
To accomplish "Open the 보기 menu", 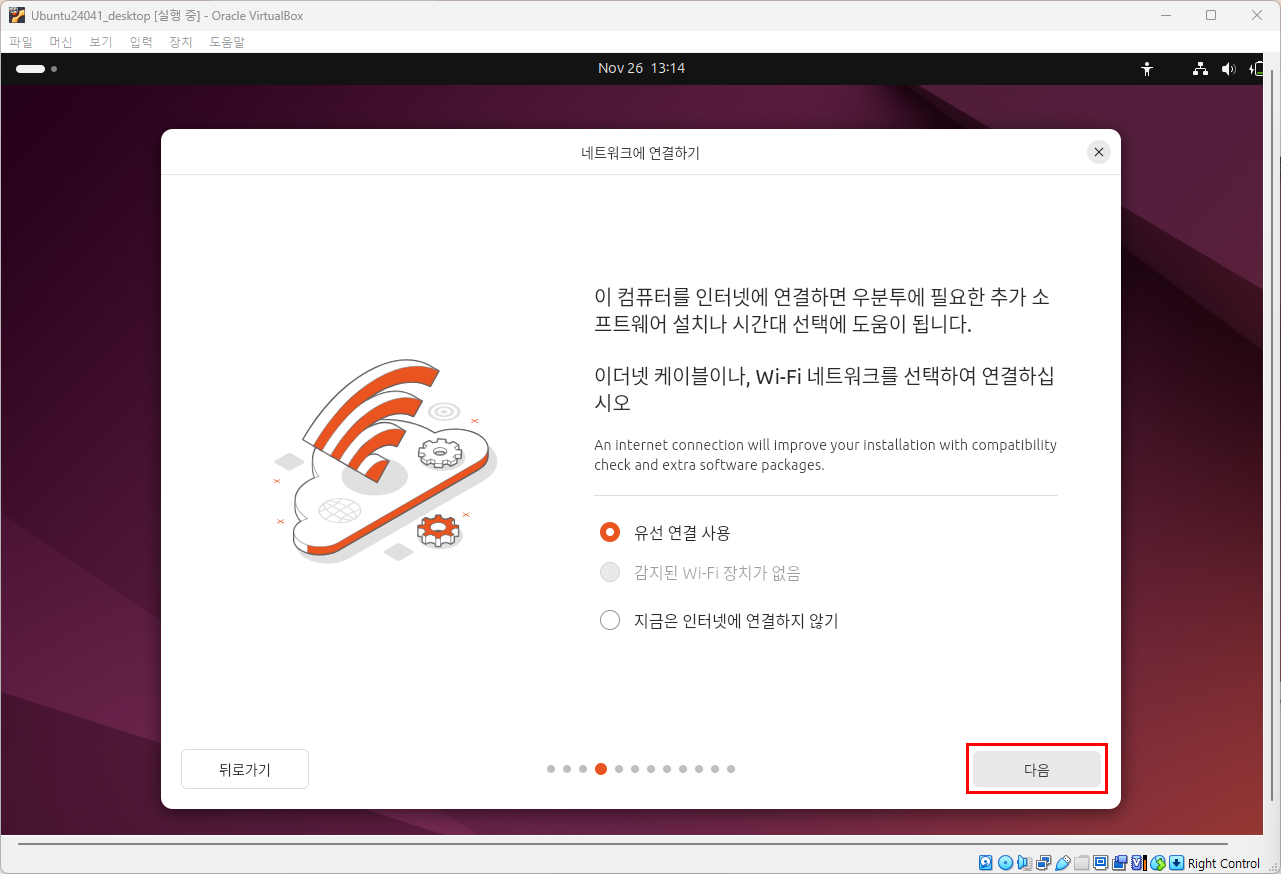I will pos(101,42).
